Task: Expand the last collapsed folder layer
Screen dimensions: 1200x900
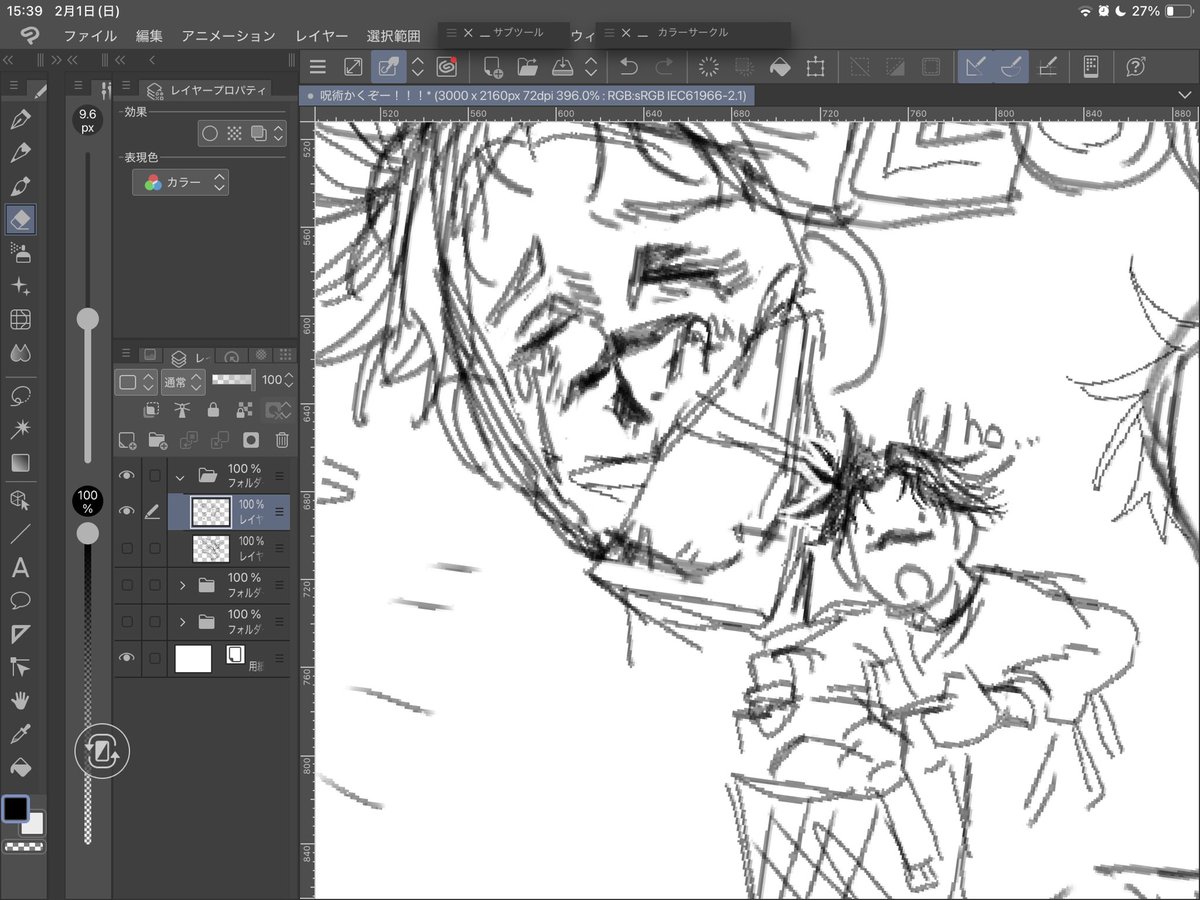Action: click(x=182, y=621)
